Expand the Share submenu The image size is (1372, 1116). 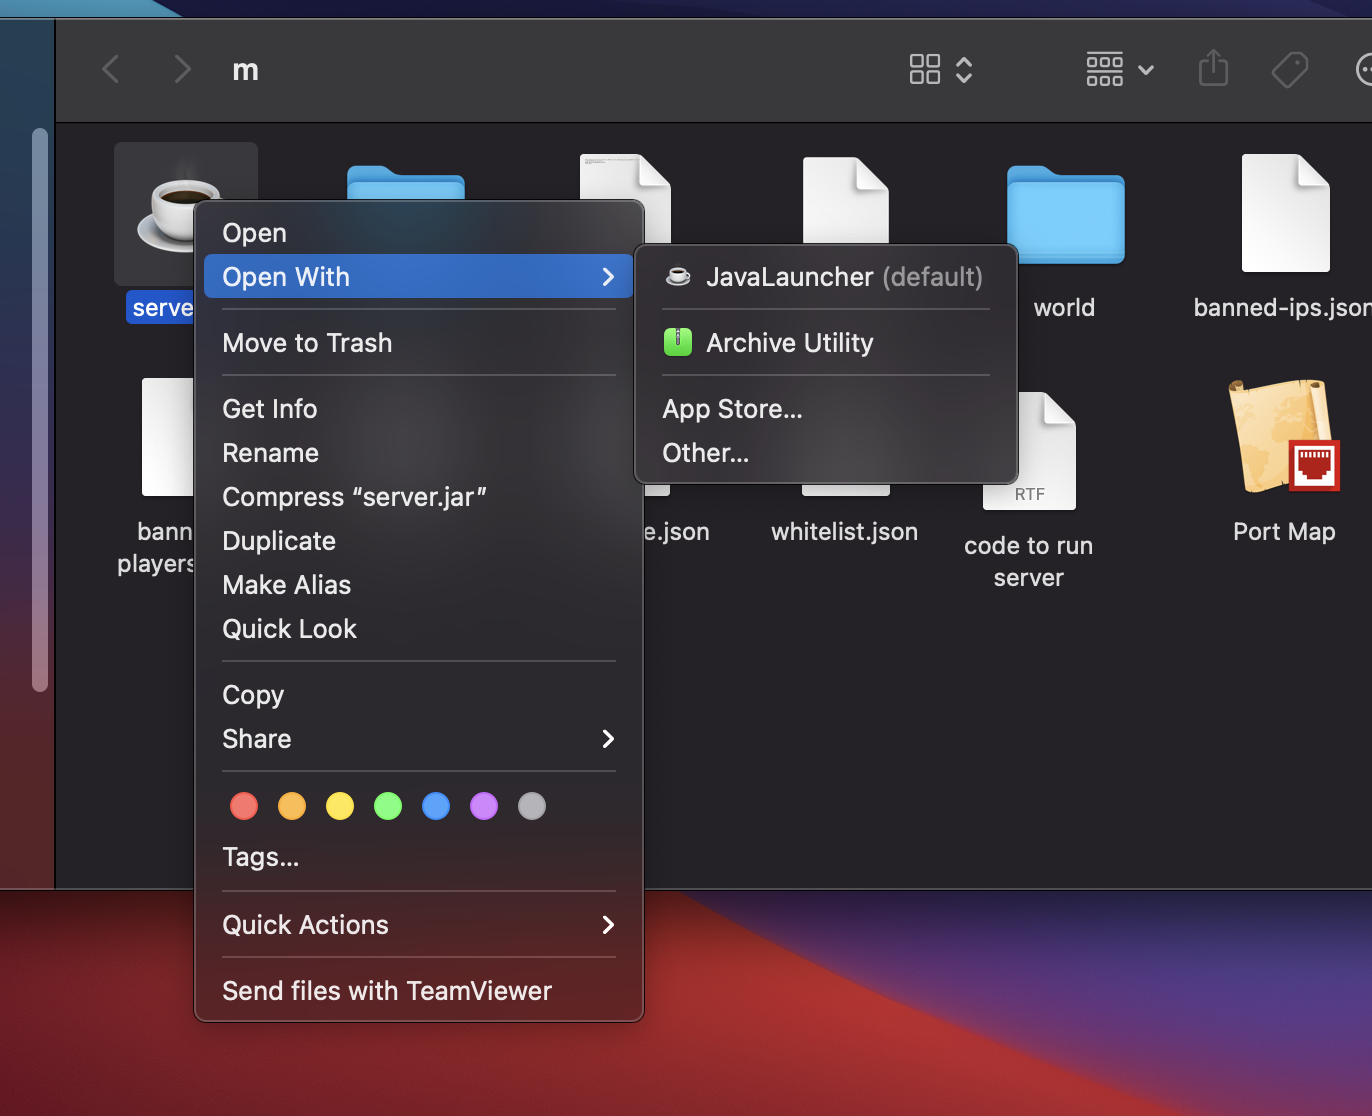click(x=418, y=739)
